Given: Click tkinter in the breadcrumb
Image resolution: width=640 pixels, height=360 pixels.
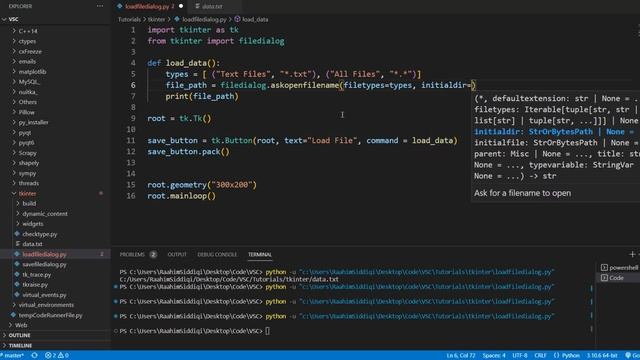Looking at the screenshot, I should (156, 19).
